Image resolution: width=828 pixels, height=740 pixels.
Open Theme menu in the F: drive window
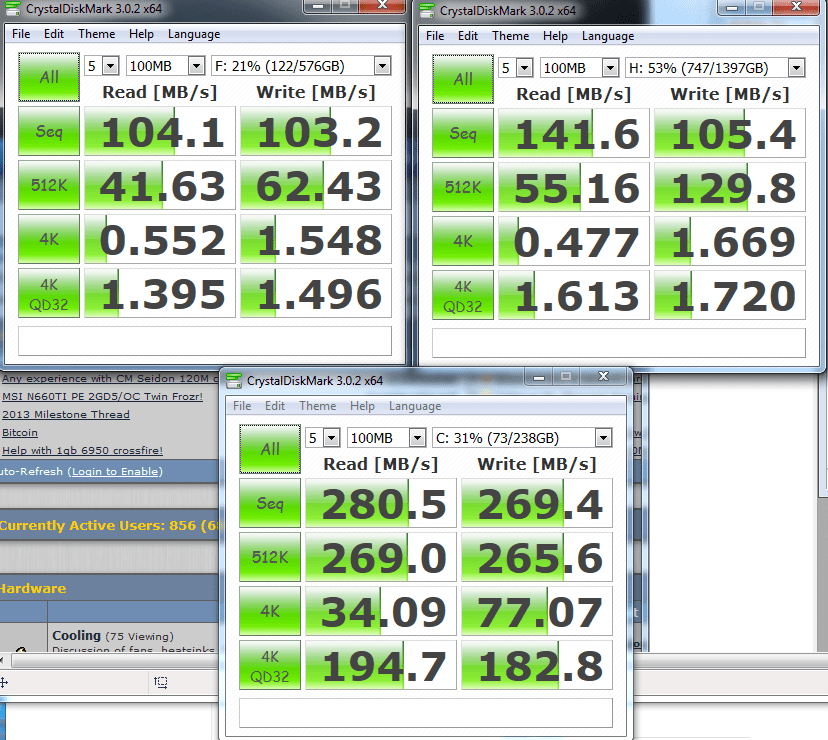point(97,34)
